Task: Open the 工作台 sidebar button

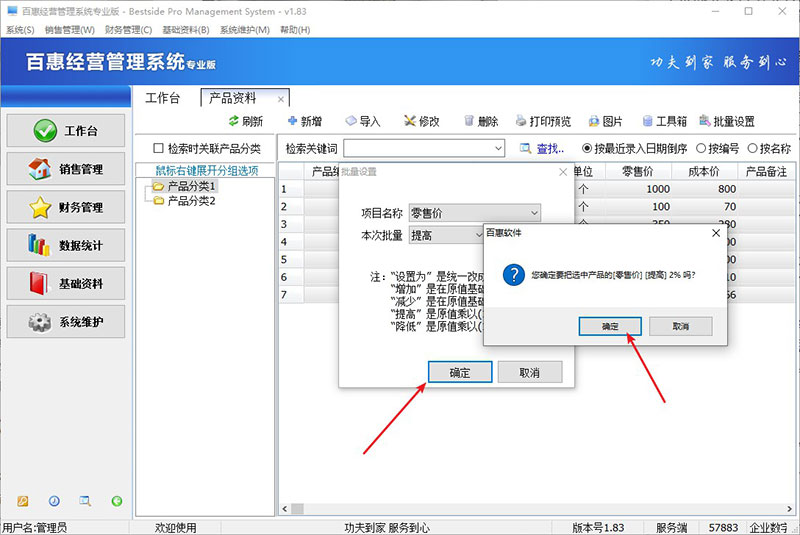Action: 66,131
